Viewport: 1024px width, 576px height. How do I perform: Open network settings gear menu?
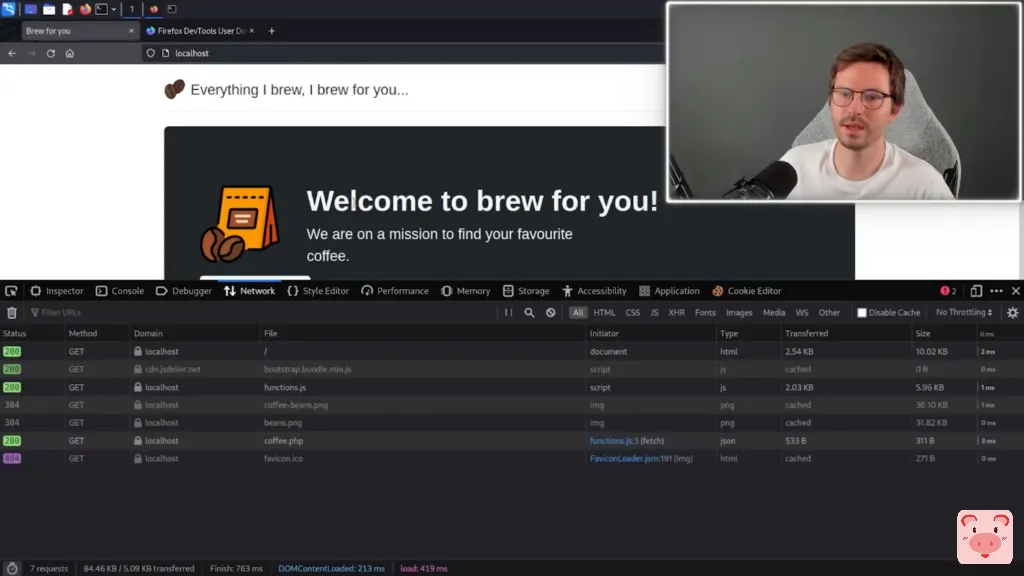coord(1013,313)
